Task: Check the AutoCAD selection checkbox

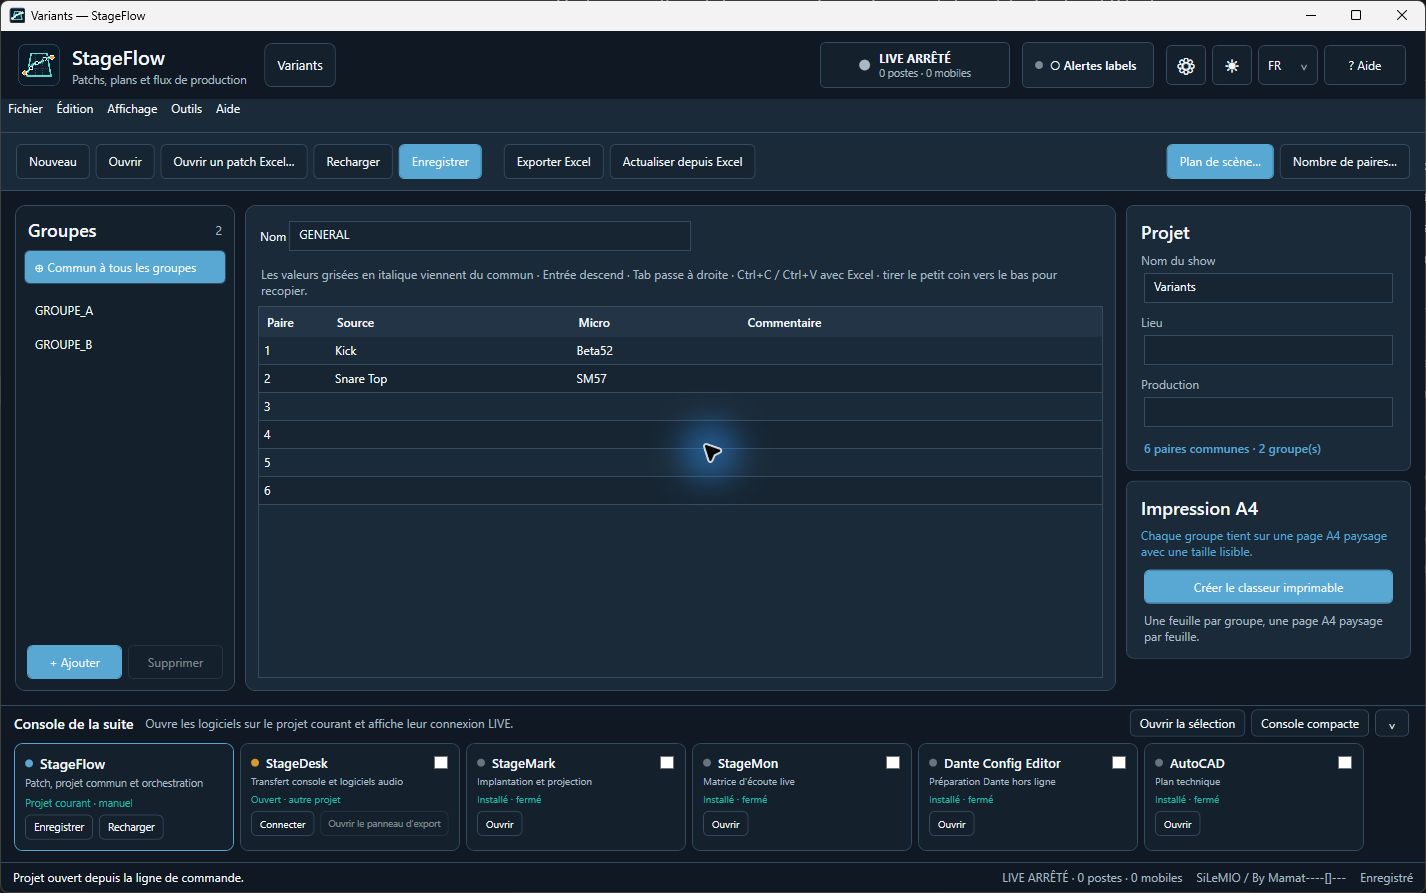Action: [1345, 763]
